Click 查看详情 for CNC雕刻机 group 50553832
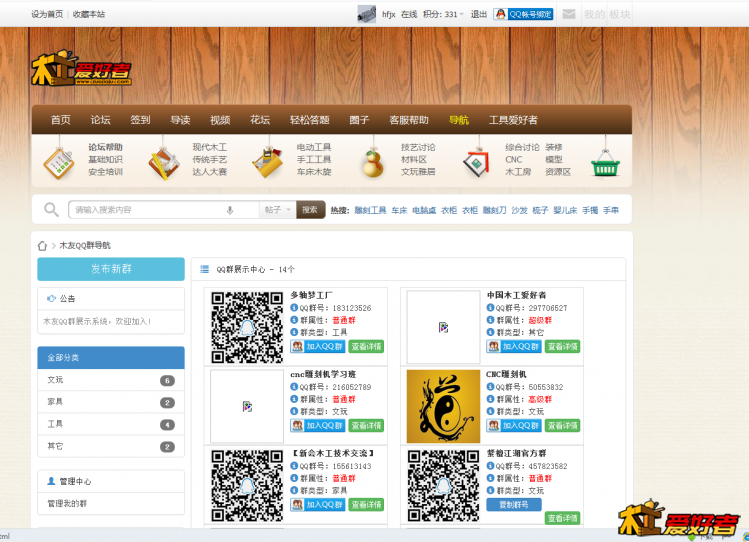 point(562,425)
